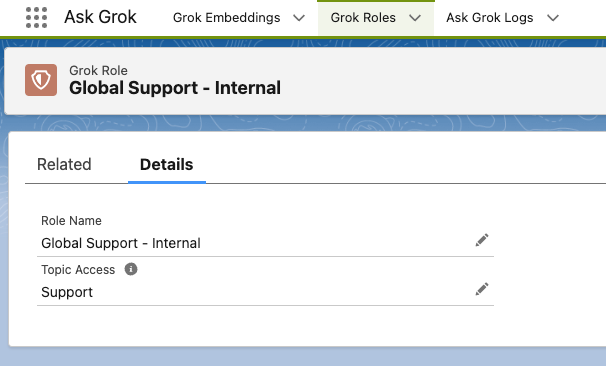Screen dimensions: 606x366
Task: Open the Grok Embeddings navigation tab
Action: tap(226, 18)
